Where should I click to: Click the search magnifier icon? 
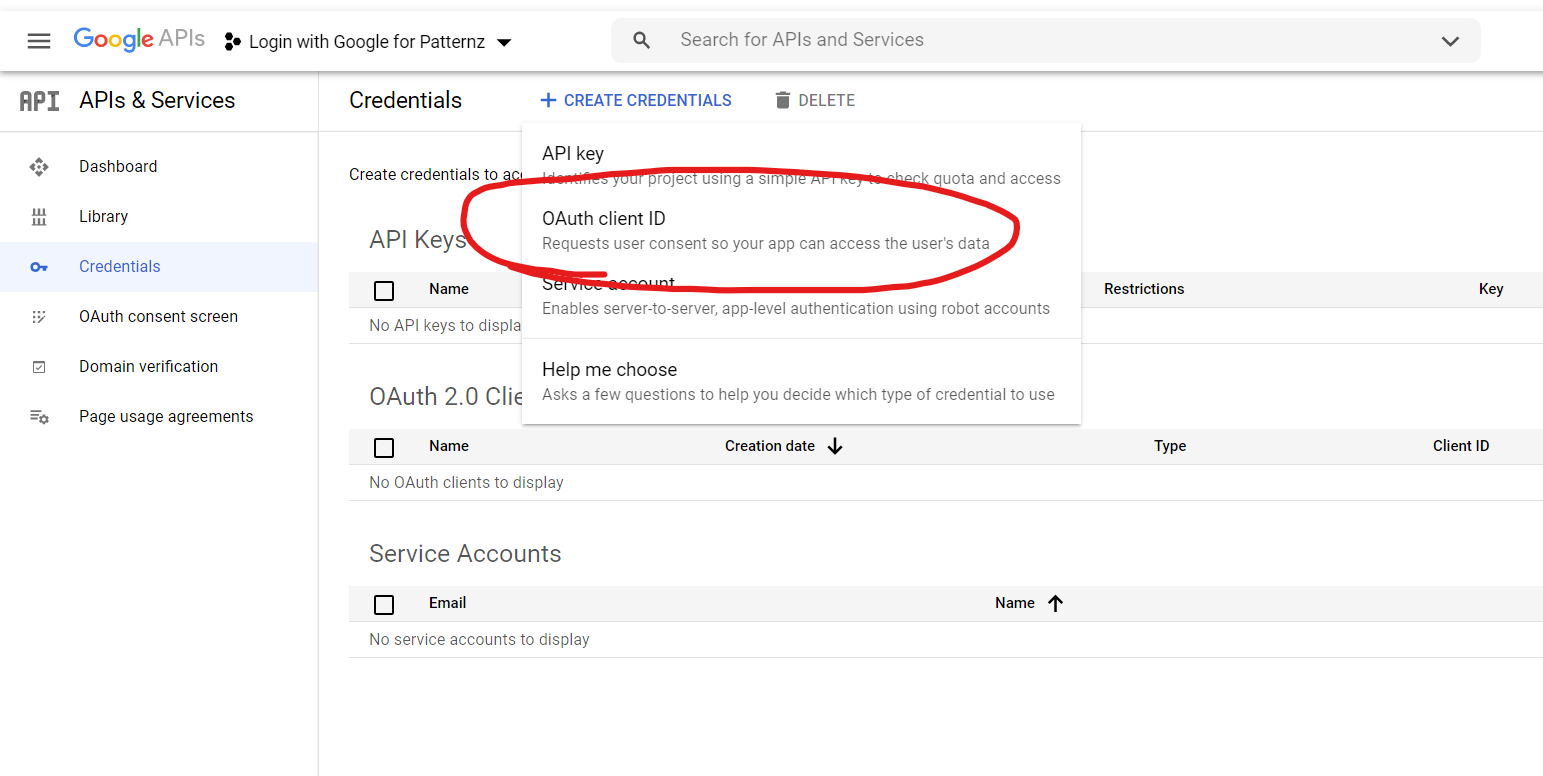tap(642, 41)
